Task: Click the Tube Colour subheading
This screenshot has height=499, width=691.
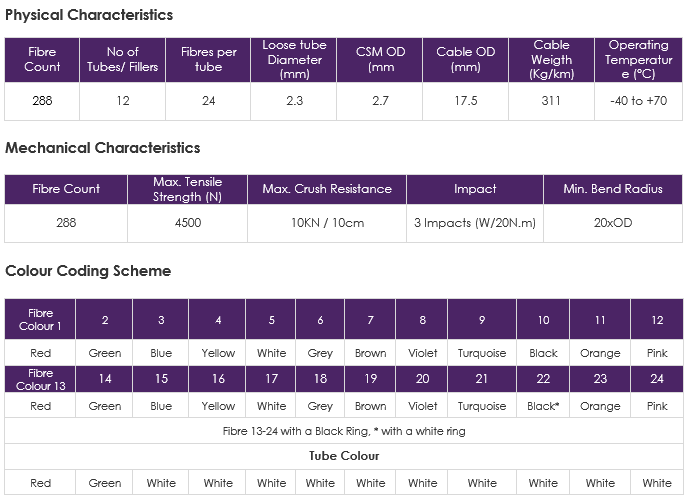Action: coord(344,456)
